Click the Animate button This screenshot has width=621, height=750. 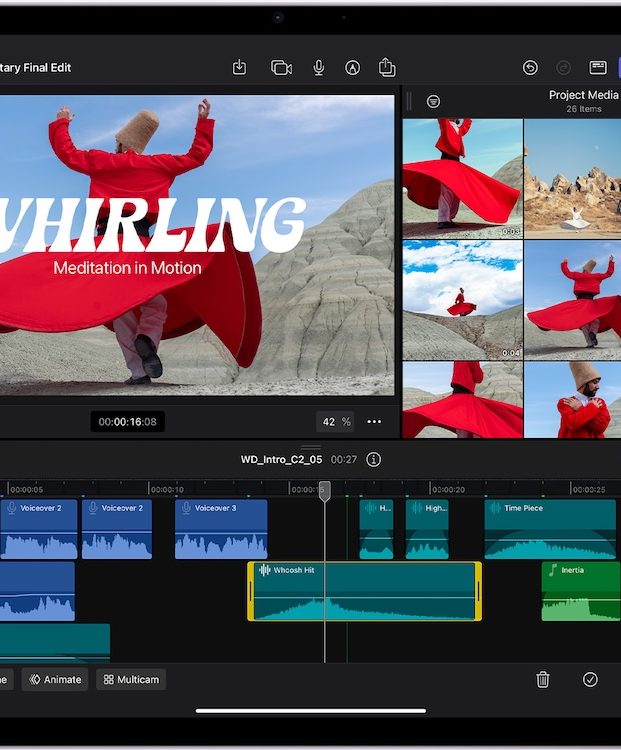(x=55, y=680)
